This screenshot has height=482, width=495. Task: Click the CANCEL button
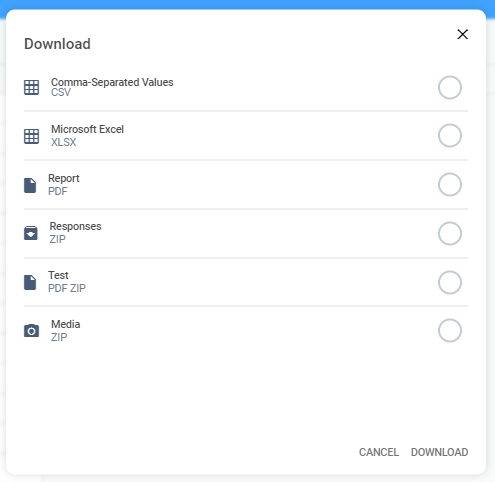[x=379, y=452]
